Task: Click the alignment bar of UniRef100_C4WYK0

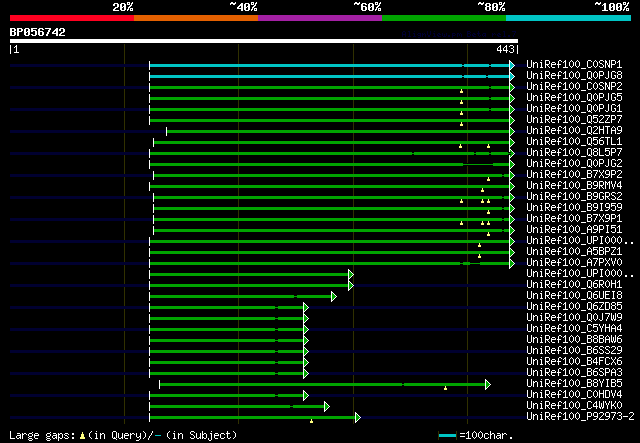Action: pos(237,407)
